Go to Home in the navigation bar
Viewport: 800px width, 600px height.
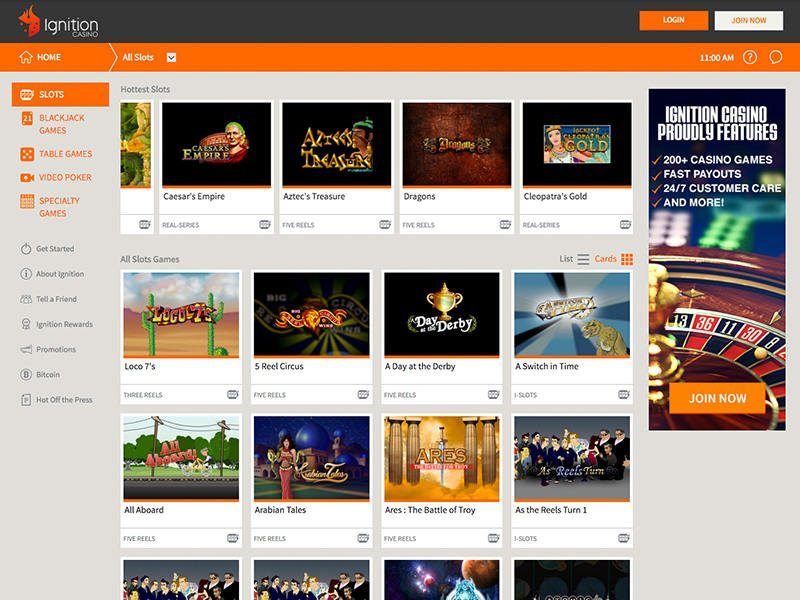40,57
